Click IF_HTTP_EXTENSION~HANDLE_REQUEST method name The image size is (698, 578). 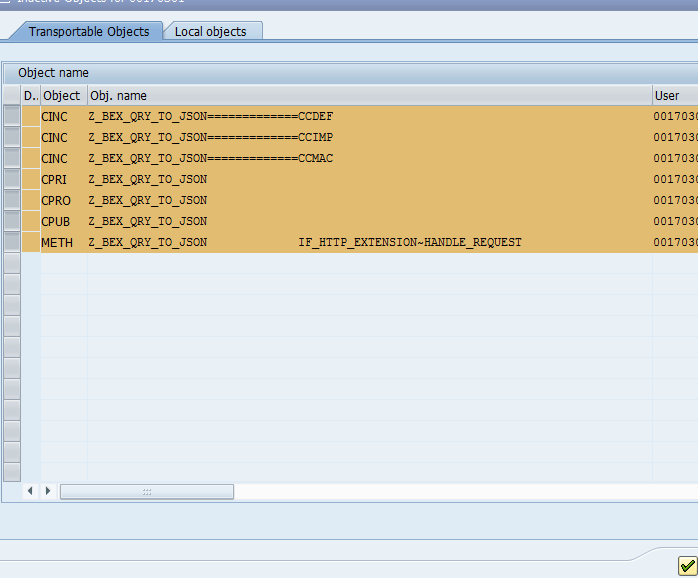[410, 242]
